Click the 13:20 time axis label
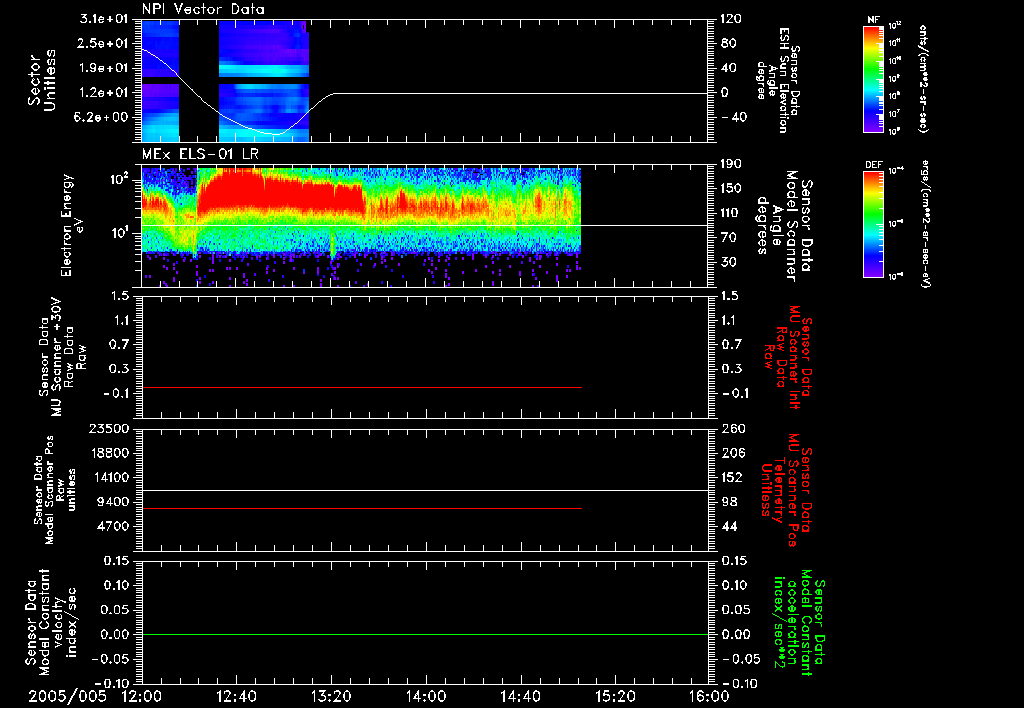This screenshot has width=1024, height=708. (x=331, y=696)
